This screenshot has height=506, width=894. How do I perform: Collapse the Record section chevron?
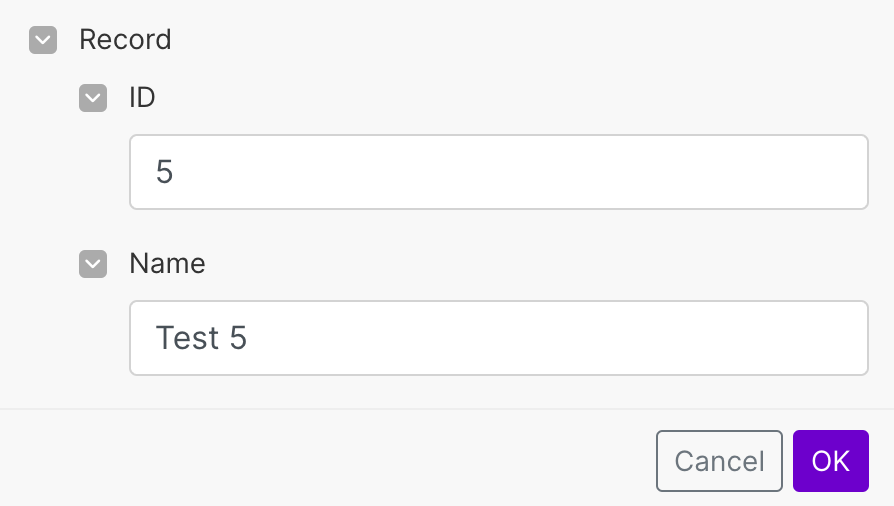pyautogui.click(x=43, y=40)
